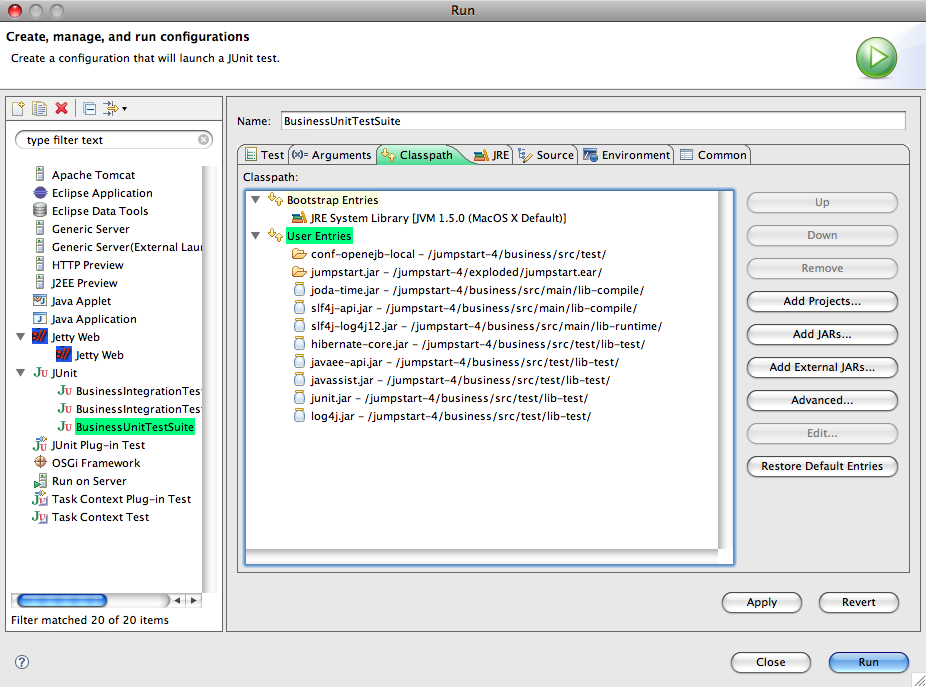
Task: Click the Eclipse Data Tools database icon
Action: click(x=40, y=210)
